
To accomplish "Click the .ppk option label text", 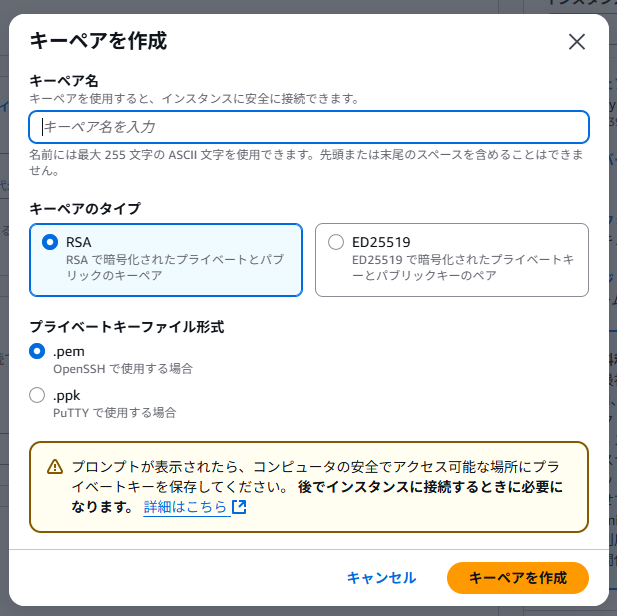I will (x=67, y=396).
